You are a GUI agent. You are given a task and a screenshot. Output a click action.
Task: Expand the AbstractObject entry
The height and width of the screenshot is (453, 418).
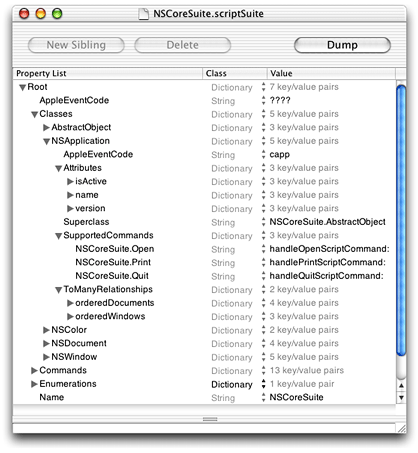(x=46, y=127)
